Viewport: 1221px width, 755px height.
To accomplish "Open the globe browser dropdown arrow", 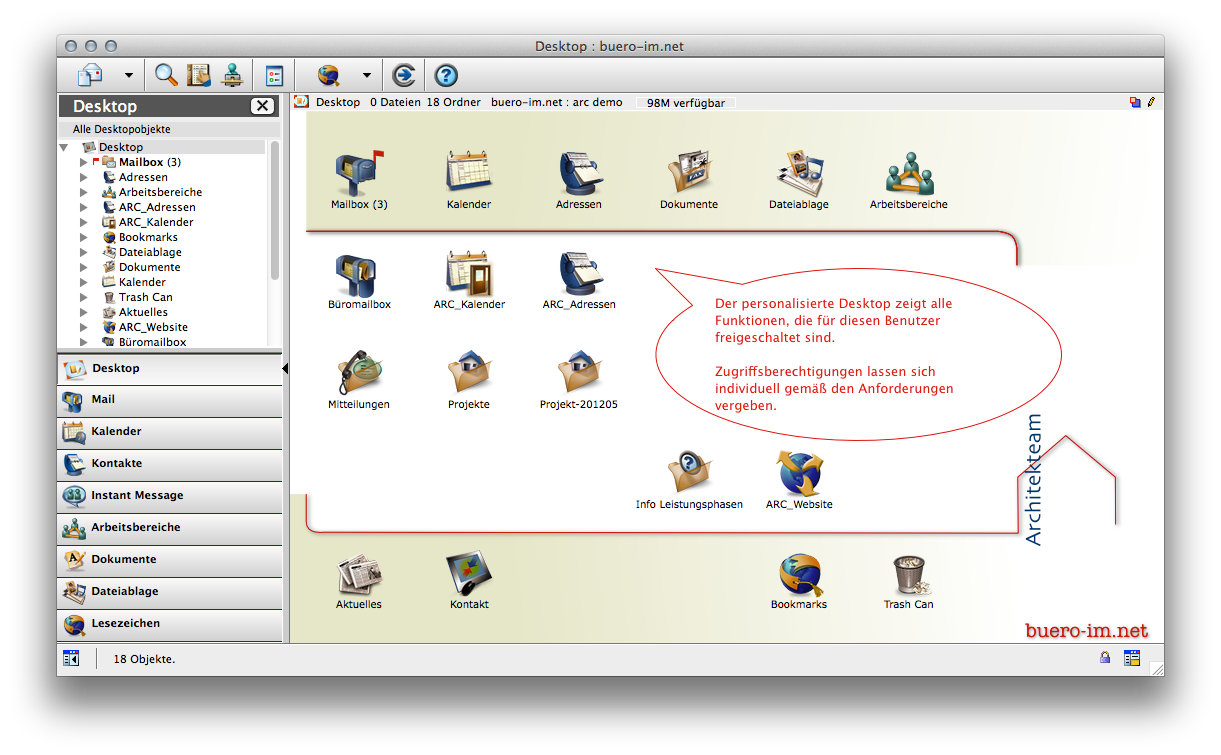I will pyautogui.click(x=366, y=76).
